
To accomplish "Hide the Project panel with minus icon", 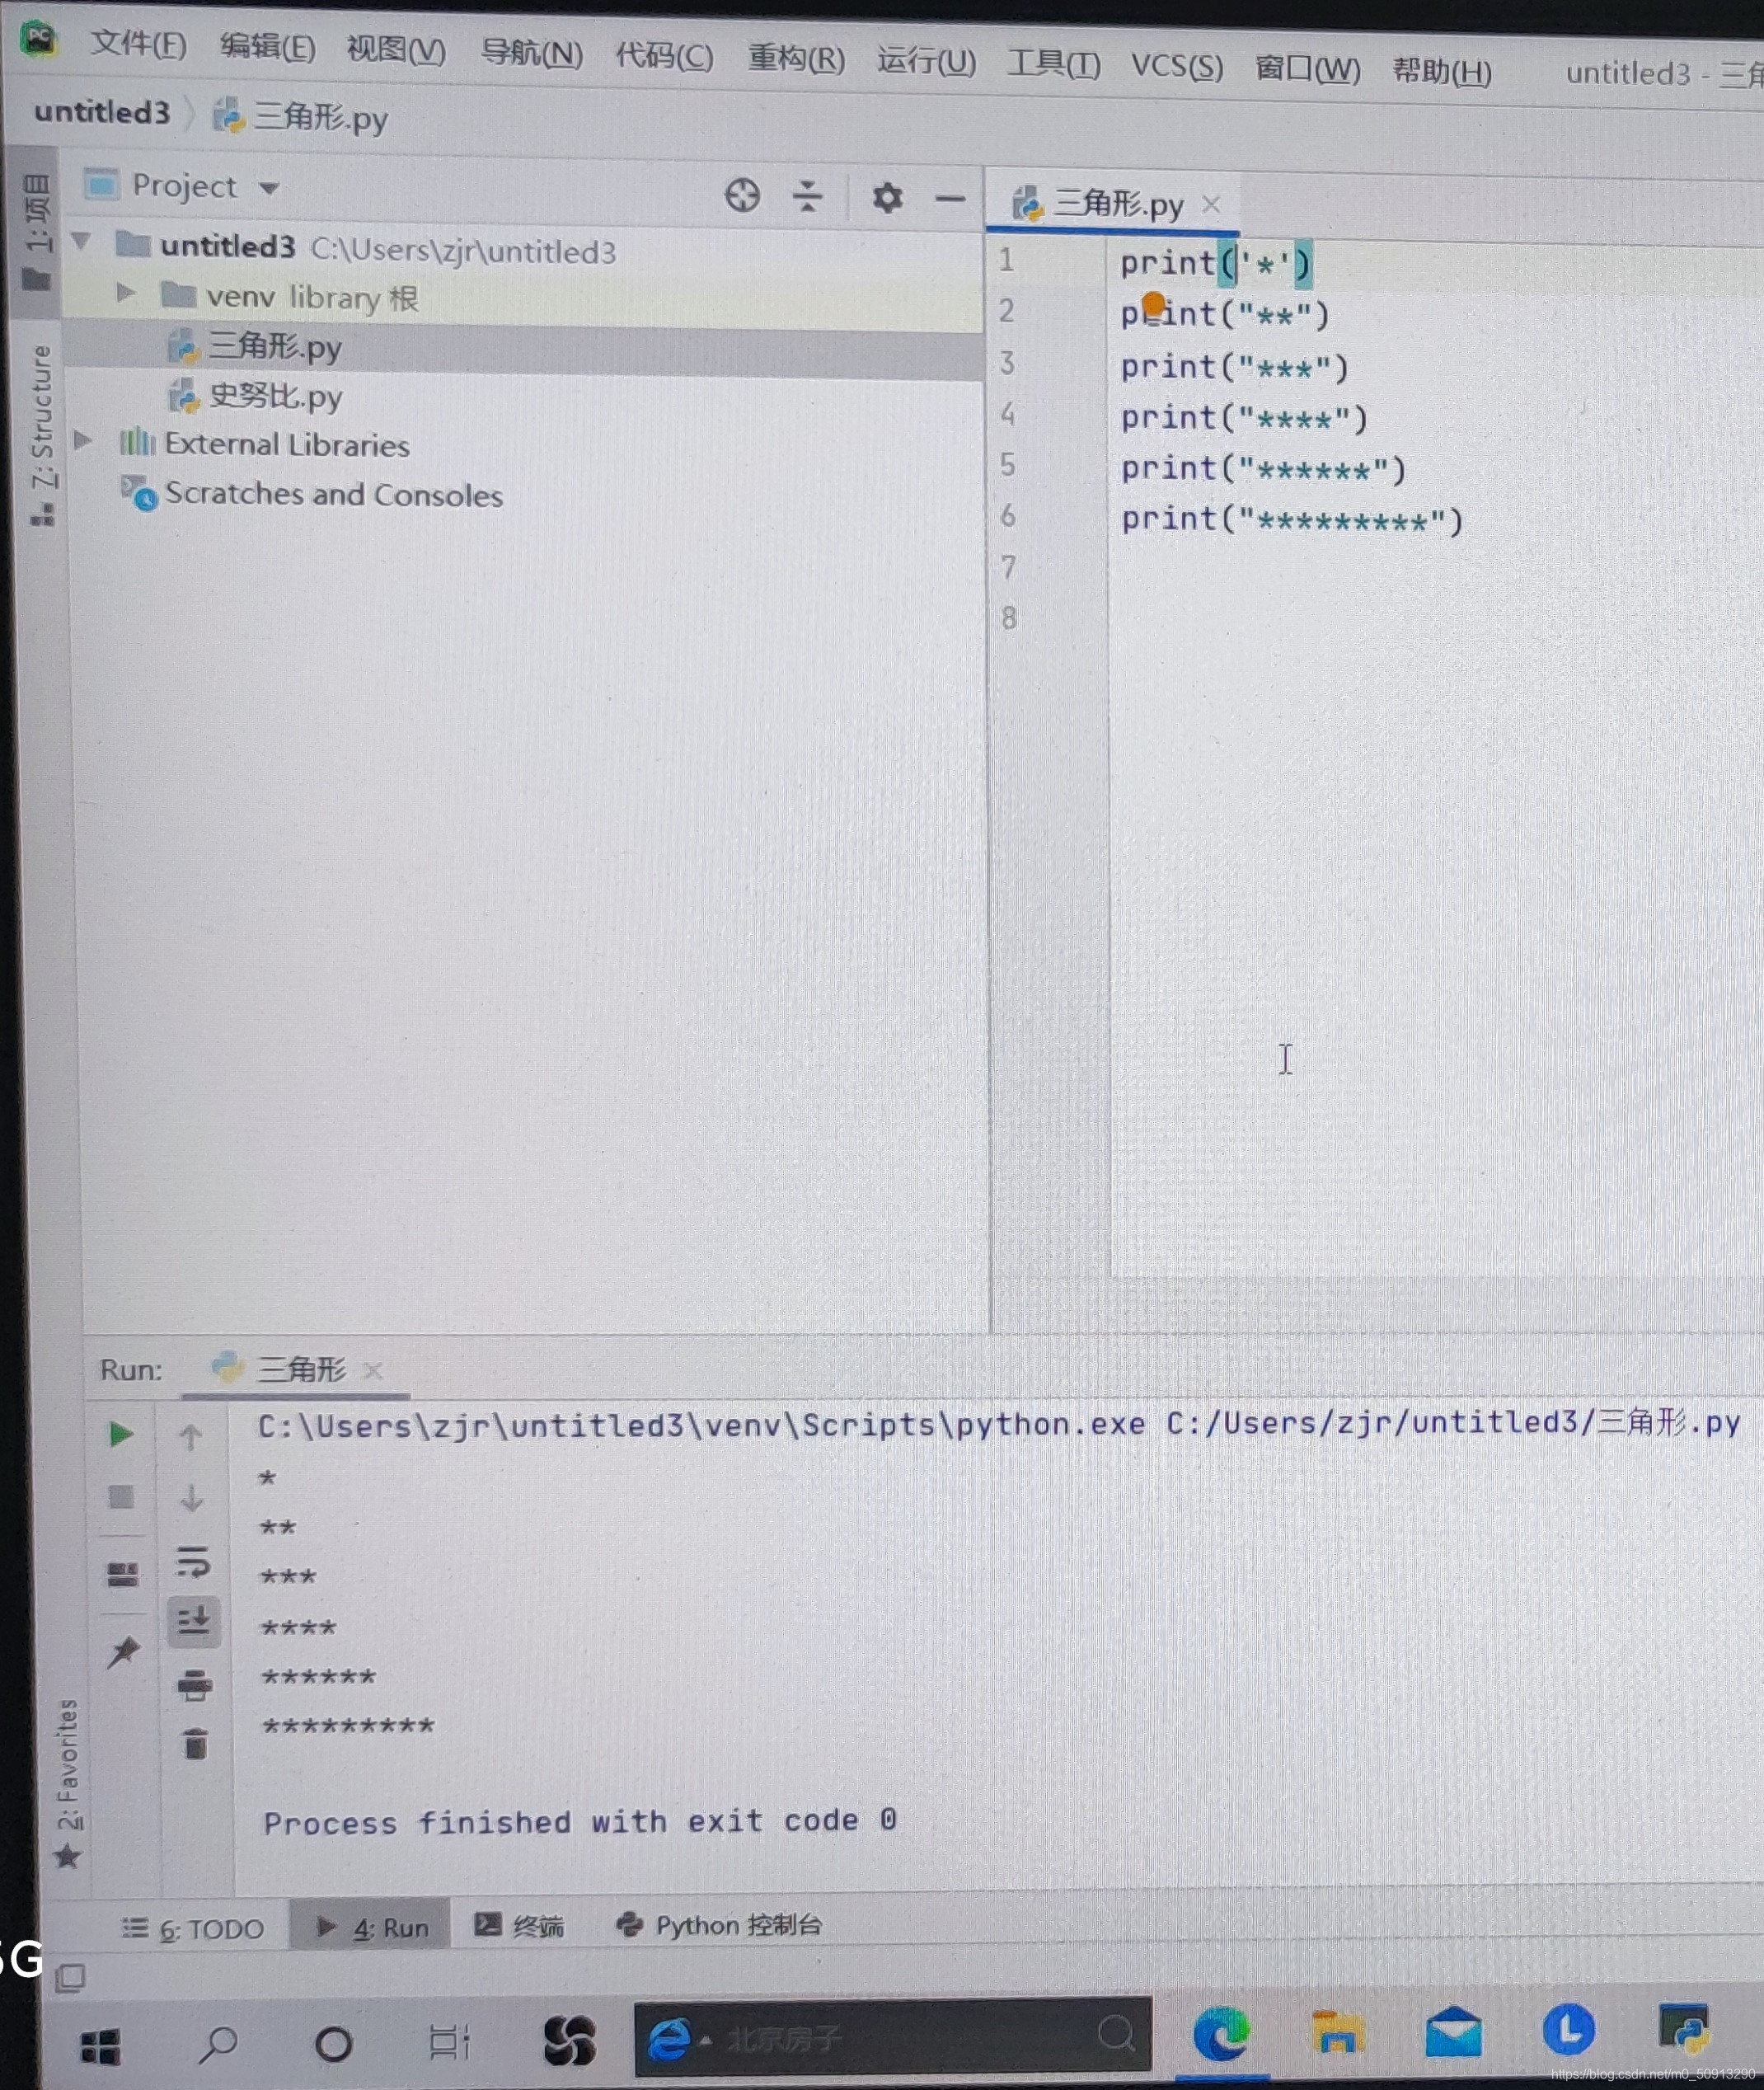I will pyautogui.click(x=949, y=199).
